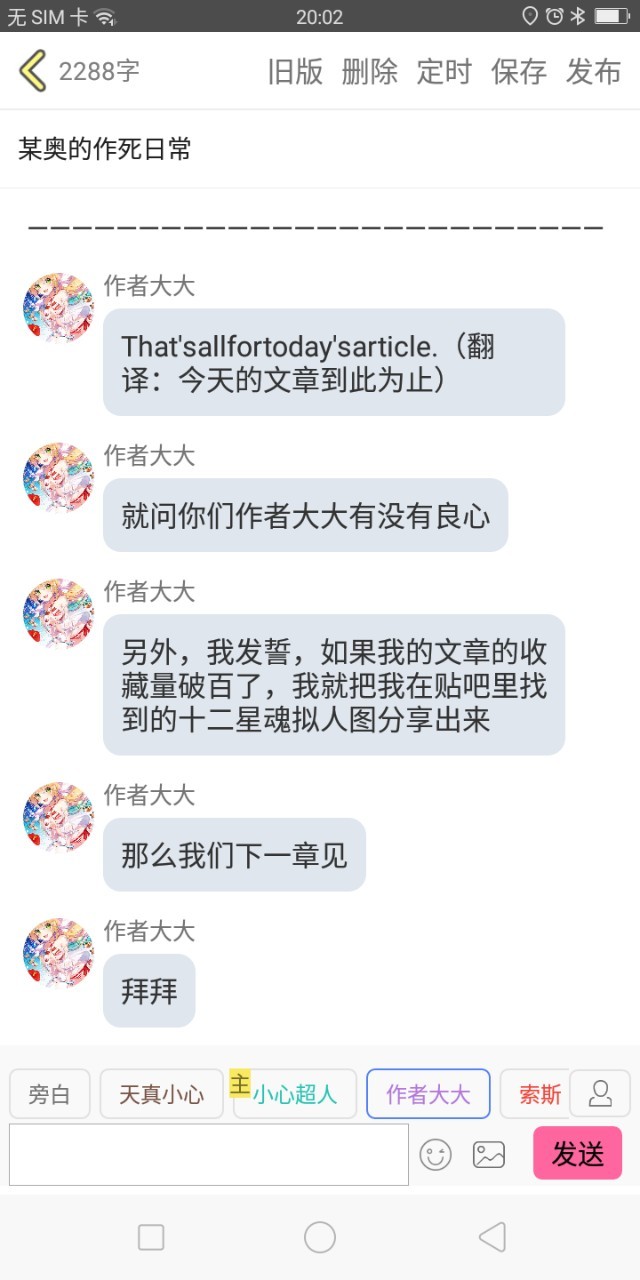
Task: Tap the yellow back arrow icon
Action: pyautogui.click(x=32, y=71)
